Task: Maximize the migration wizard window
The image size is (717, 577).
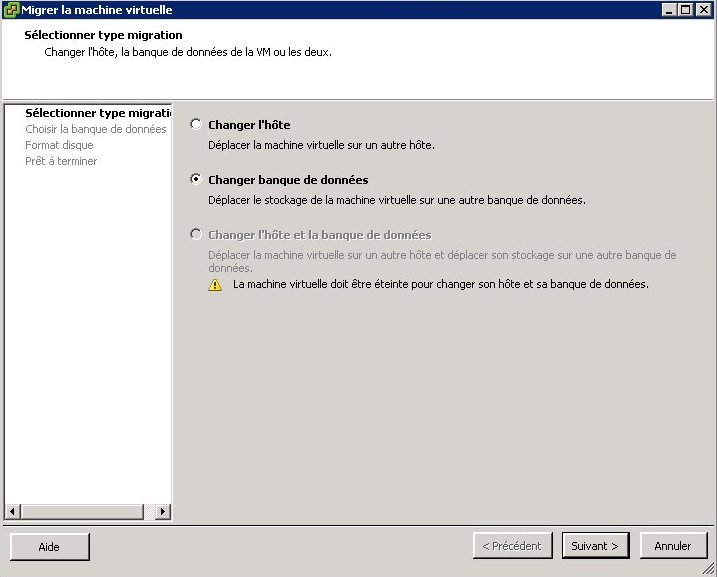Action: (685, 10)
